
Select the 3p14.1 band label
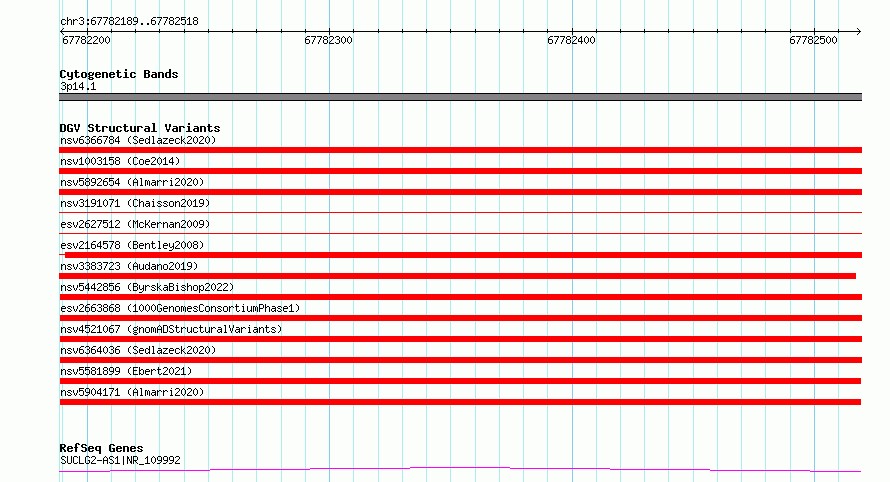click(78, 86)
